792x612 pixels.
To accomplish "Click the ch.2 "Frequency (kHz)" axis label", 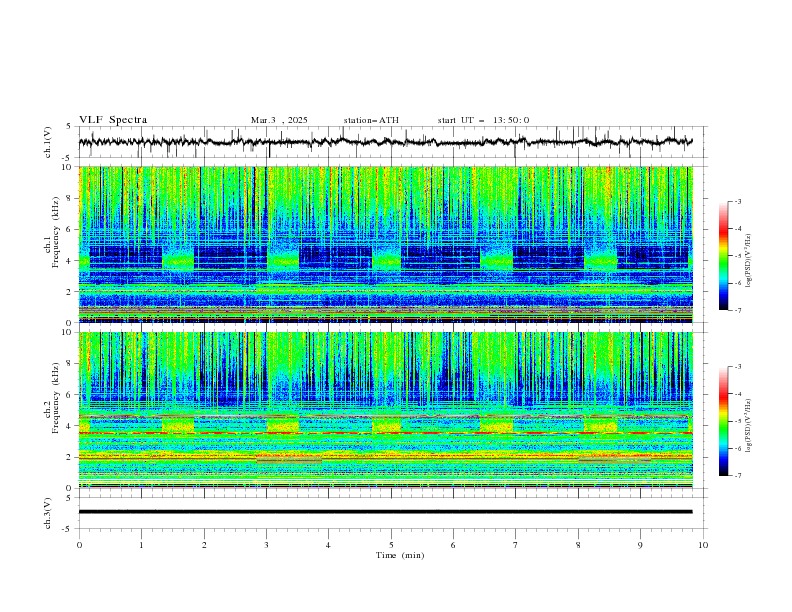I will click(58, 398).
